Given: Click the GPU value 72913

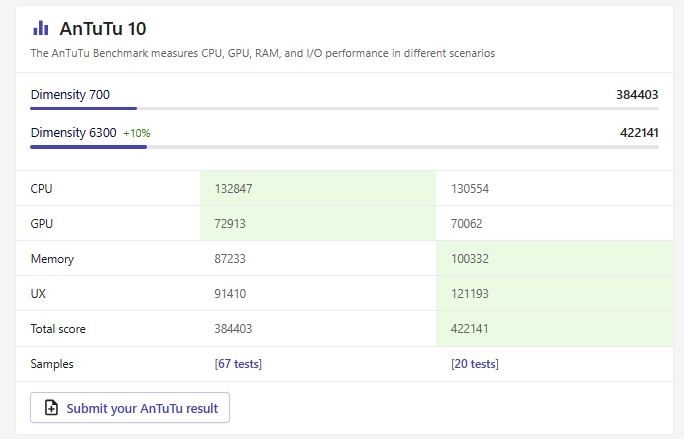Looking at the screenshot, I should coord(230,224).
